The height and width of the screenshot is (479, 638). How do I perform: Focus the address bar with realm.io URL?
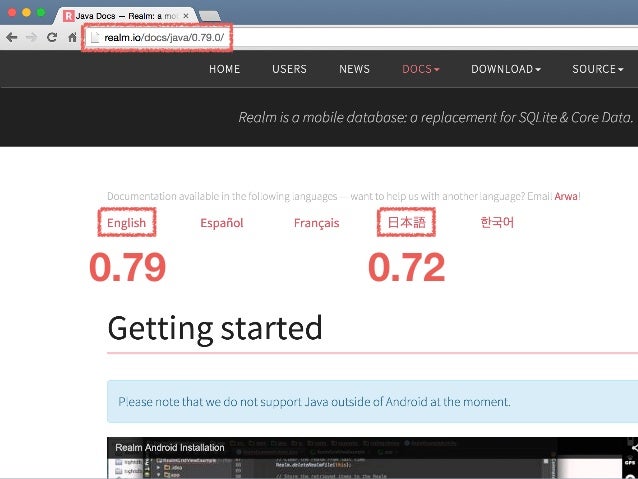[x=362, y=37]
